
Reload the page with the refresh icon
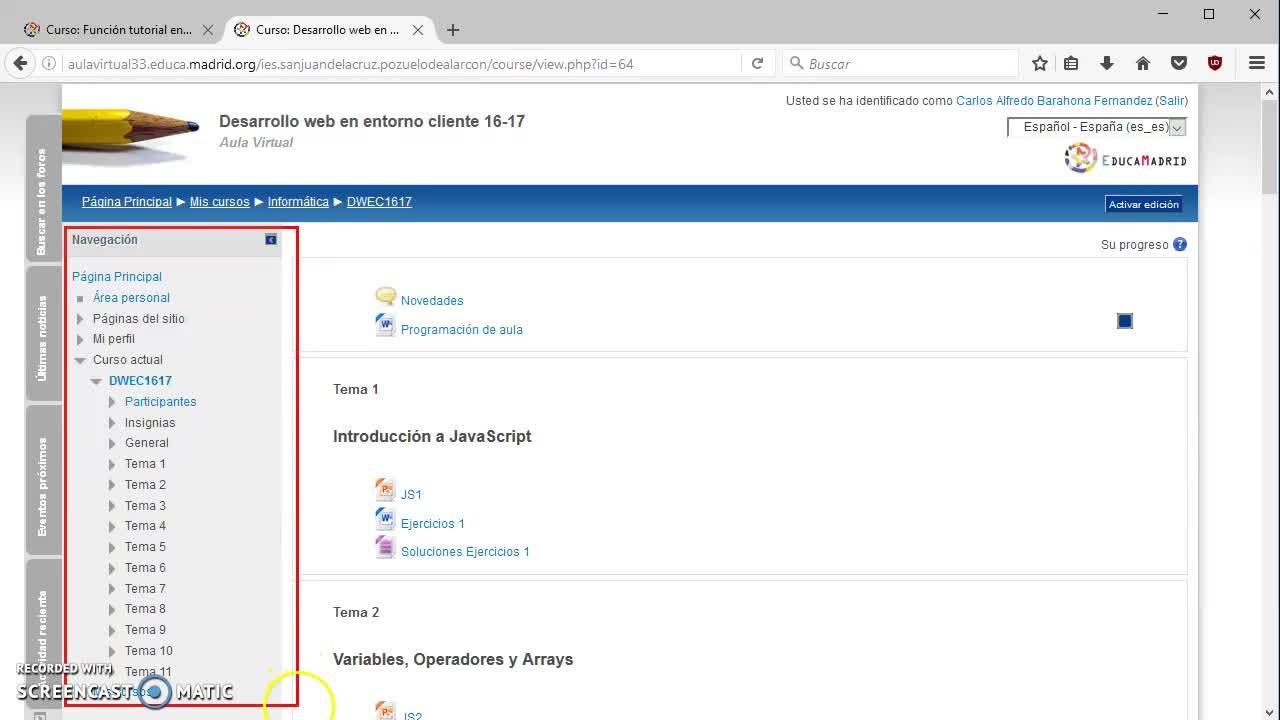757,63
